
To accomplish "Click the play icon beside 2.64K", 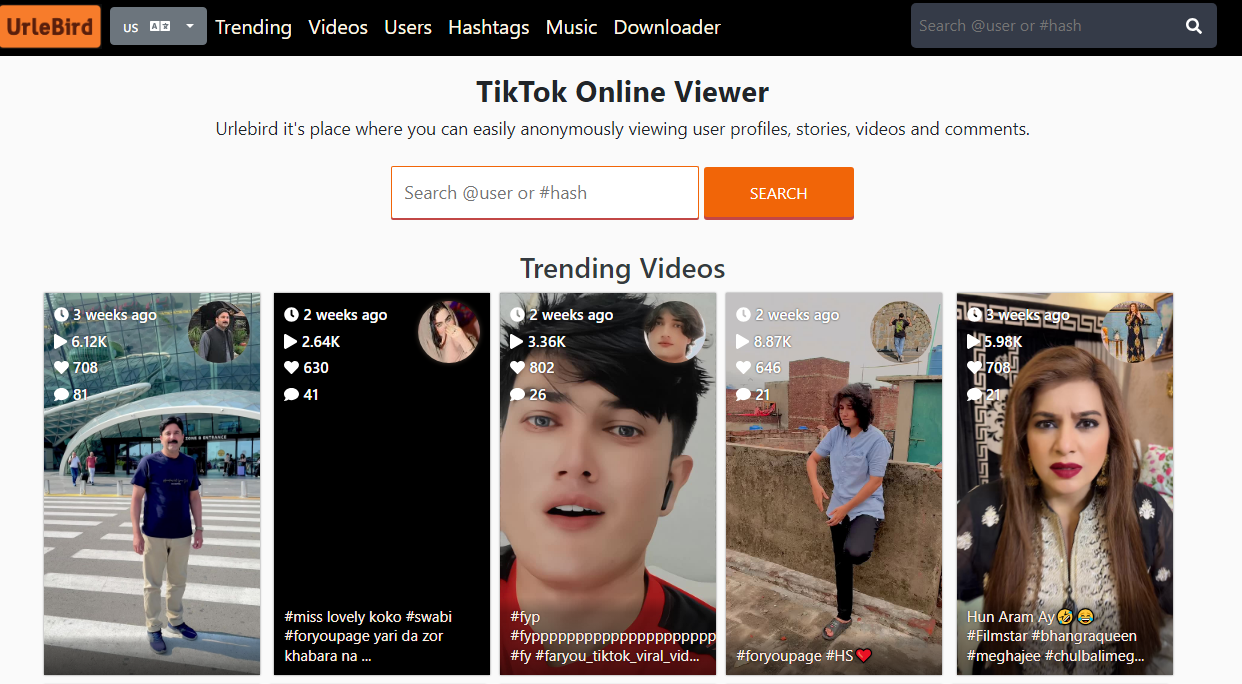I will [x=291, y=341].
